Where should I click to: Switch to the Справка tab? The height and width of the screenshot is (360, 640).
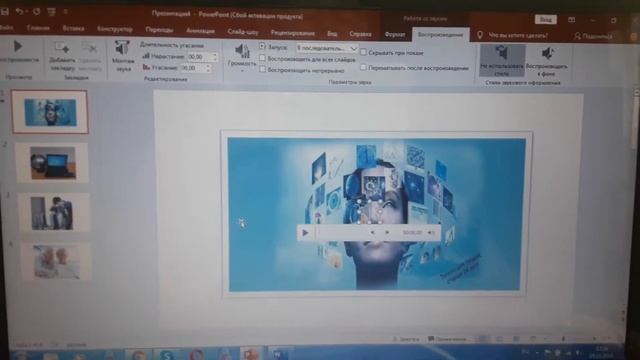[360, 34]
